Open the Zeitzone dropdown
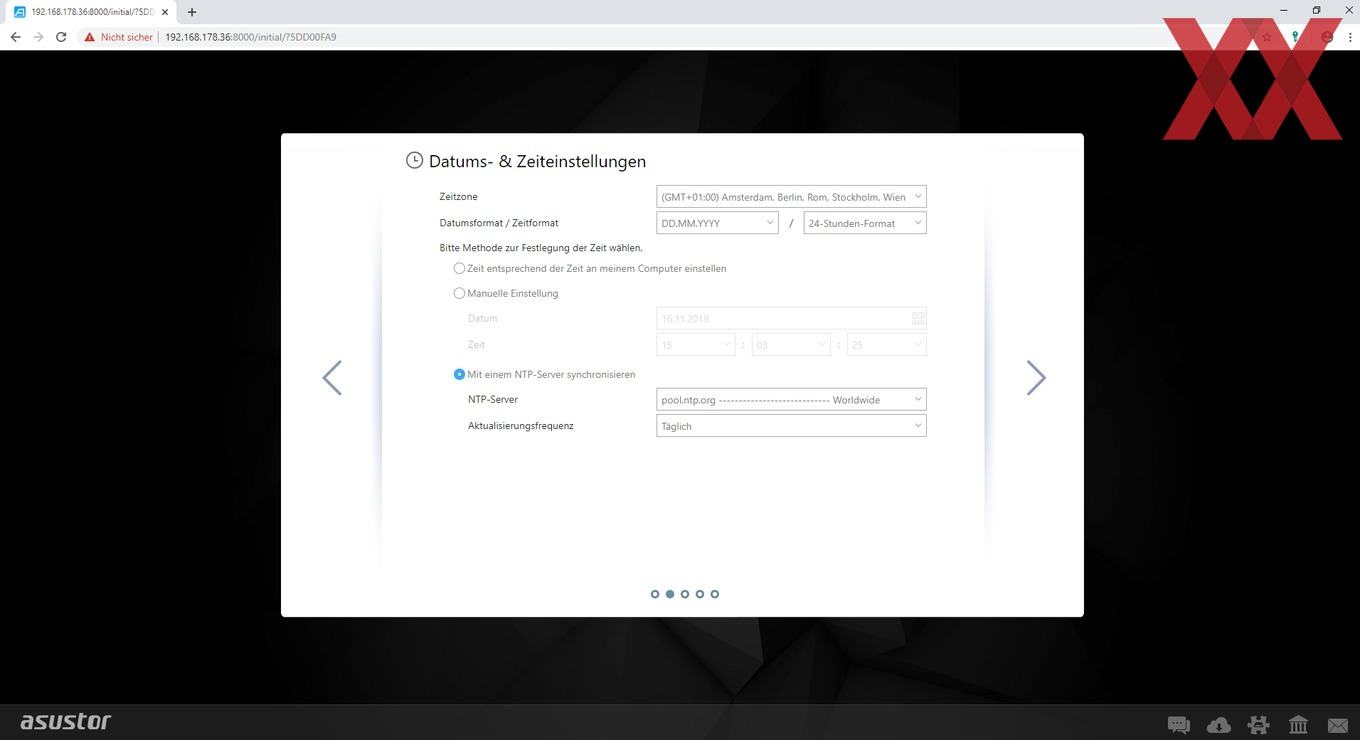Viewport: 1360px width, 740px height. click(x=791, y=197)
